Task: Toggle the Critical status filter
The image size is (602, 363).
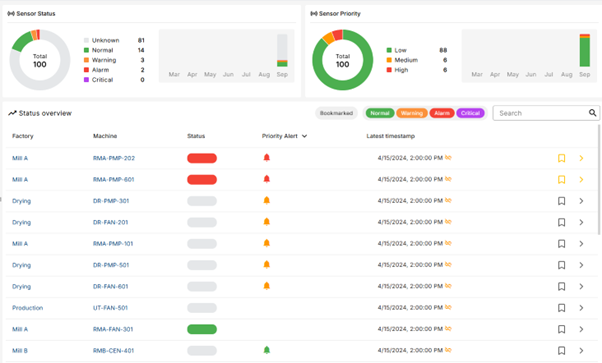Action: 470,113
